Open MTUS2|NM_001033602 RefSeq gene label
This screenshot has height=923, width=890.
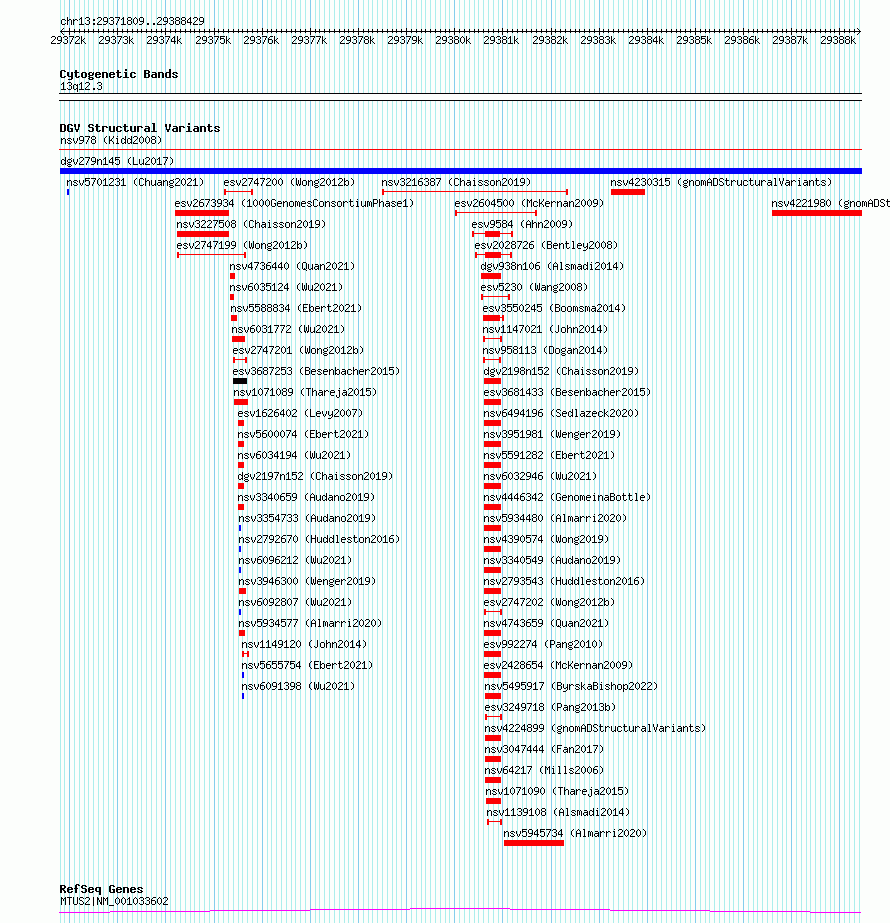click(x=114, y=901)
